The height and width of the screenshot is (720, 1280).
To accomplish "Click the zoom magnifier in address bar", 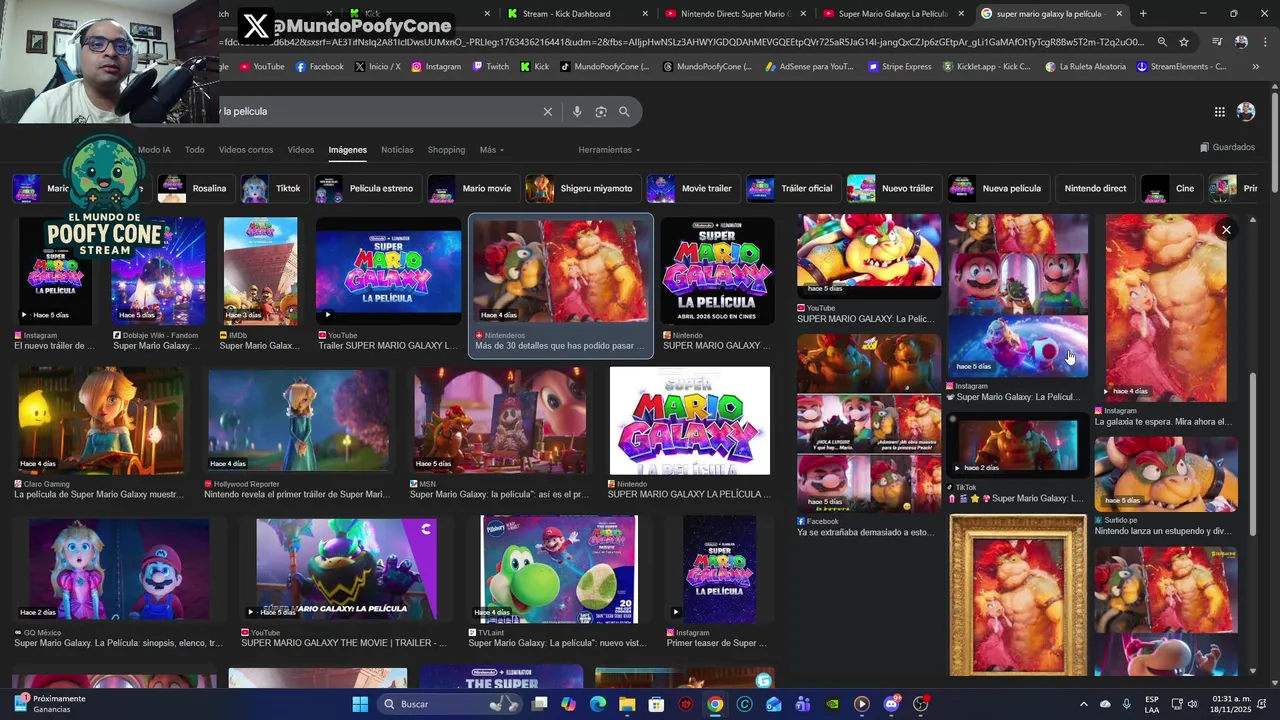I will point(1162,42).
